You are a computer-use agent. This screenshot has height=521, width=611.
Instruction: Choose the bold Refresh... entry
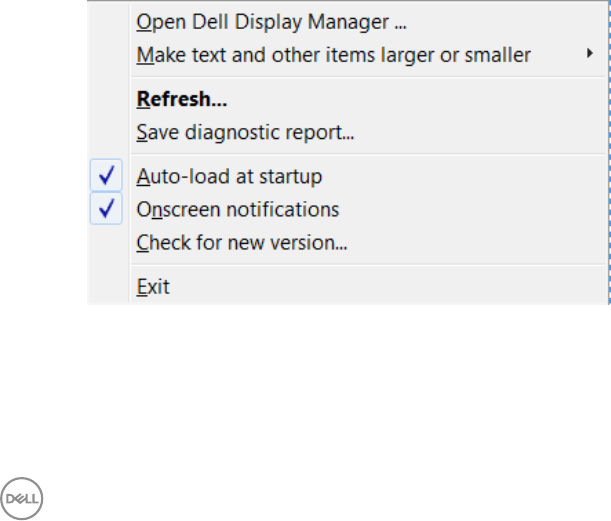point(180,99)
